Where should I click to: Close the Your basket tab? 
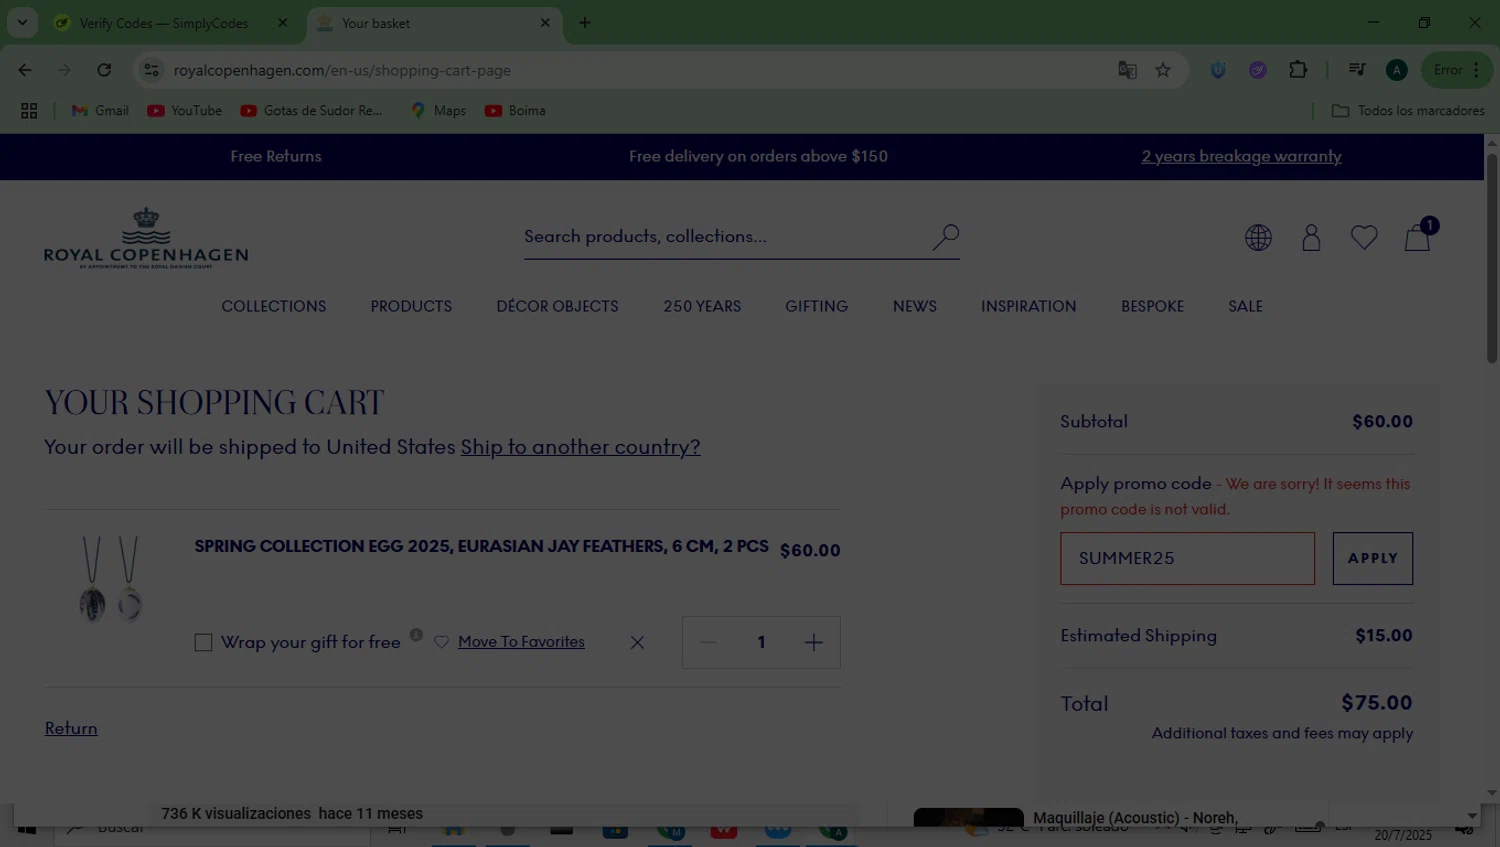(545, 23)
